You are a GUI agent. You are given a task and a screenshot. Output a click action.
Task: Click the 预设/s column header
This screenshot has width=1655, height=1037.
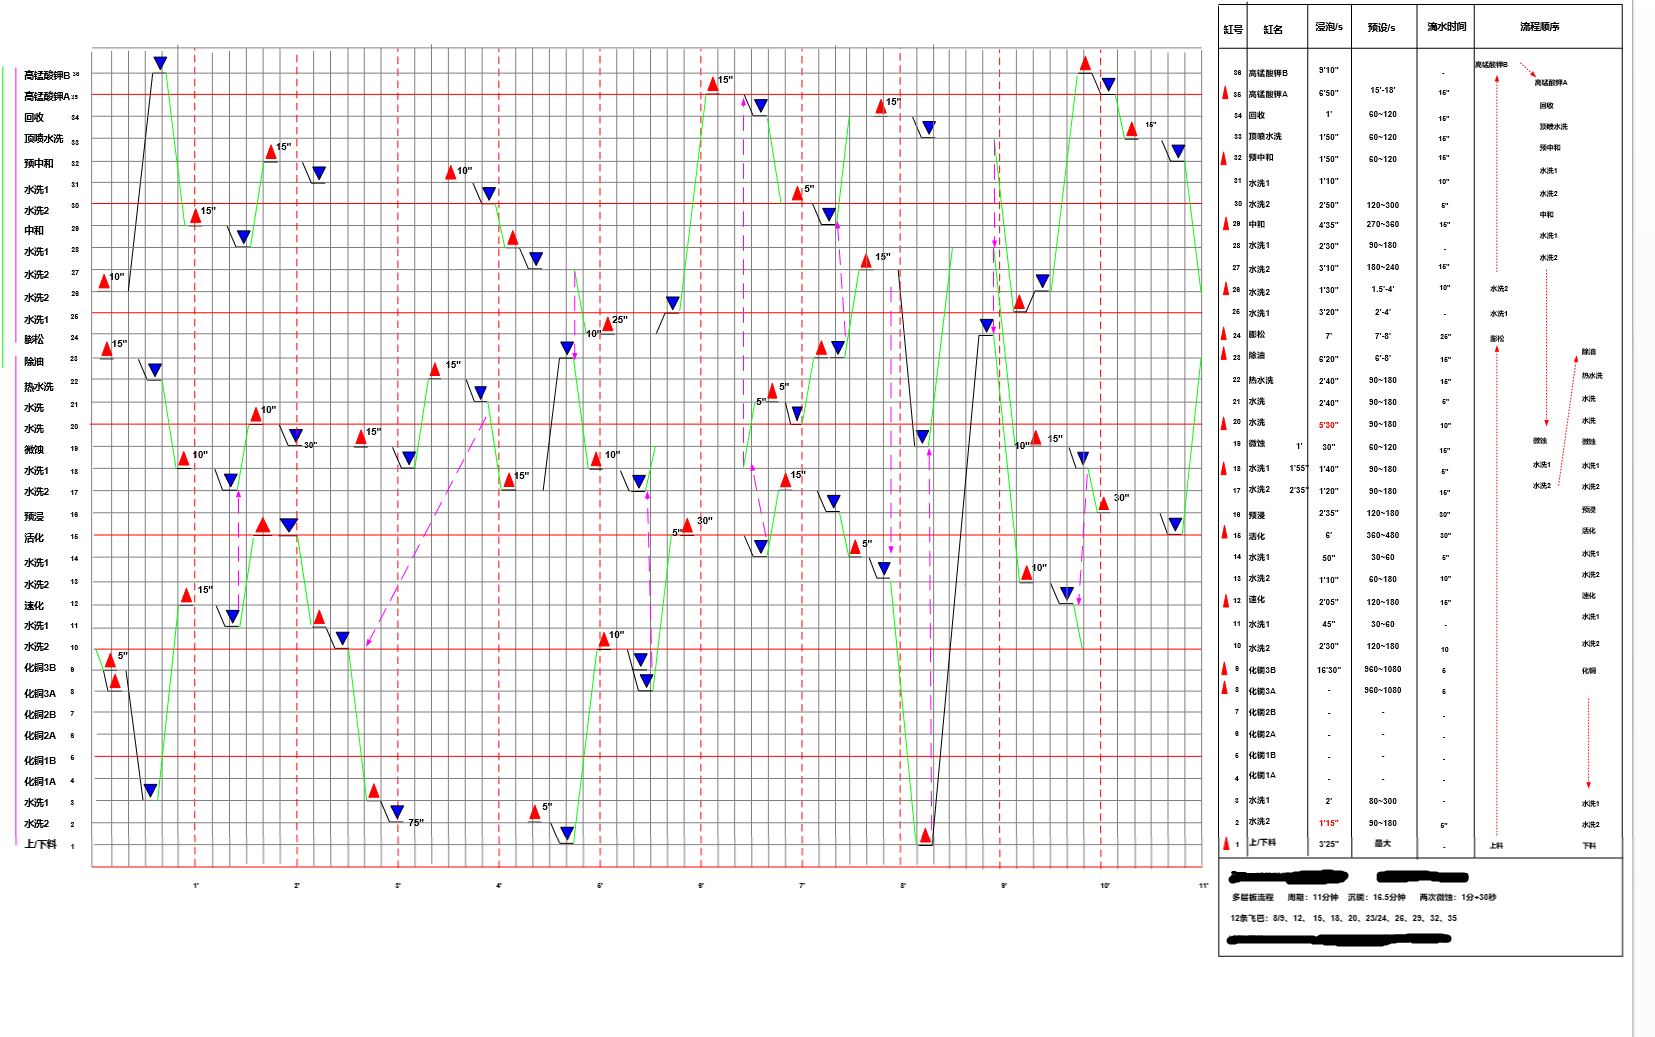(1381, 27)
